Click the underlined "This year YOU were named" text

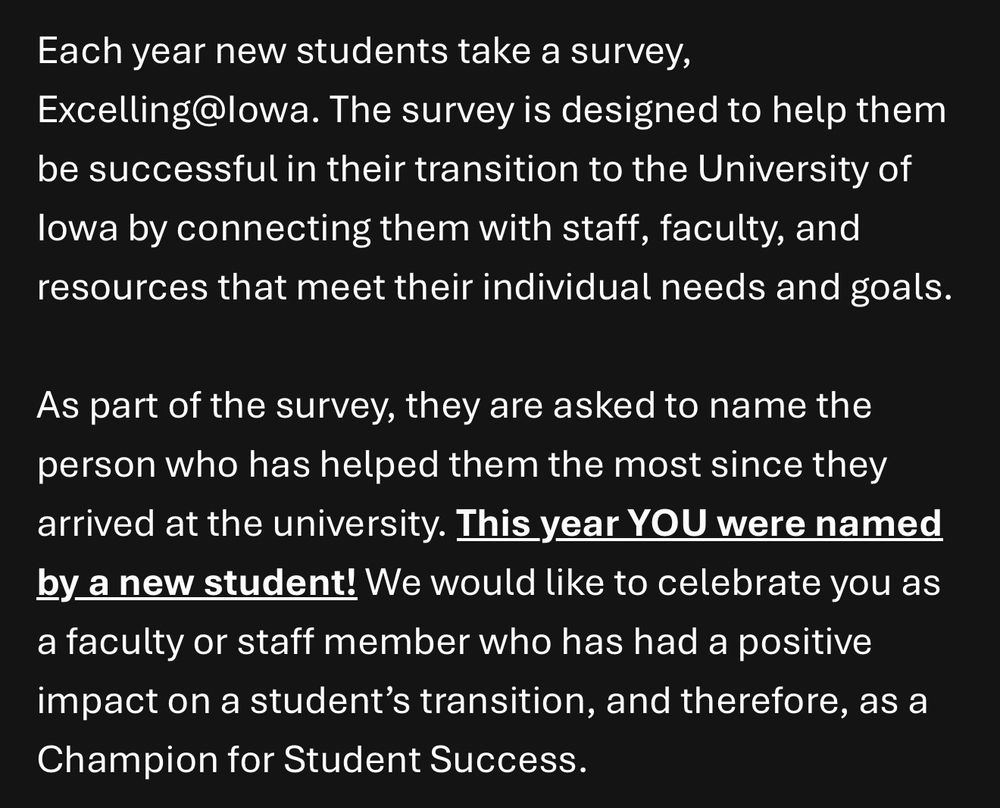click(699, 524)
